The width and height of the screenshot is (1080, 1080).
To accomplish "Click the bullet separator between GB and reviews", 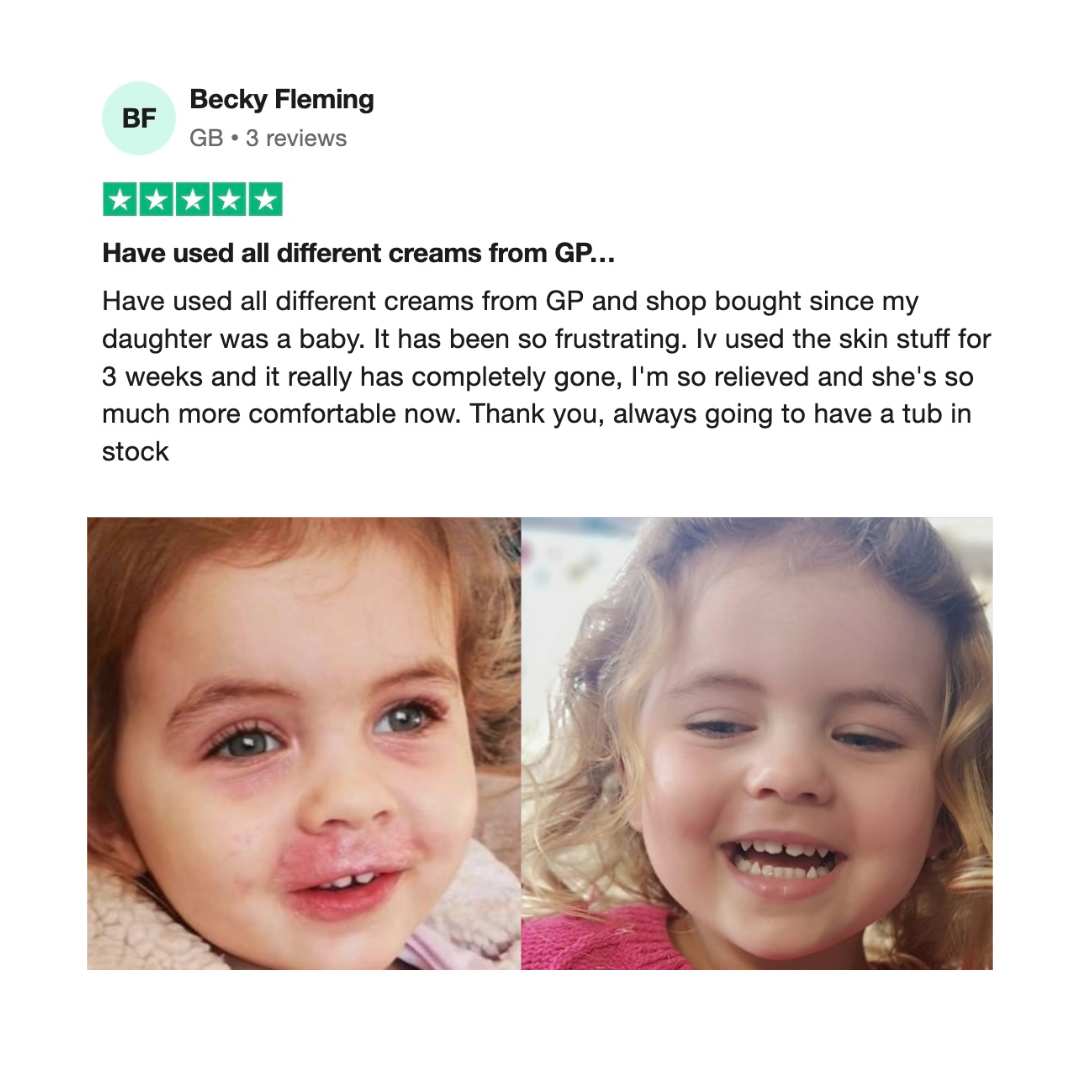I will tap(235, 139).
